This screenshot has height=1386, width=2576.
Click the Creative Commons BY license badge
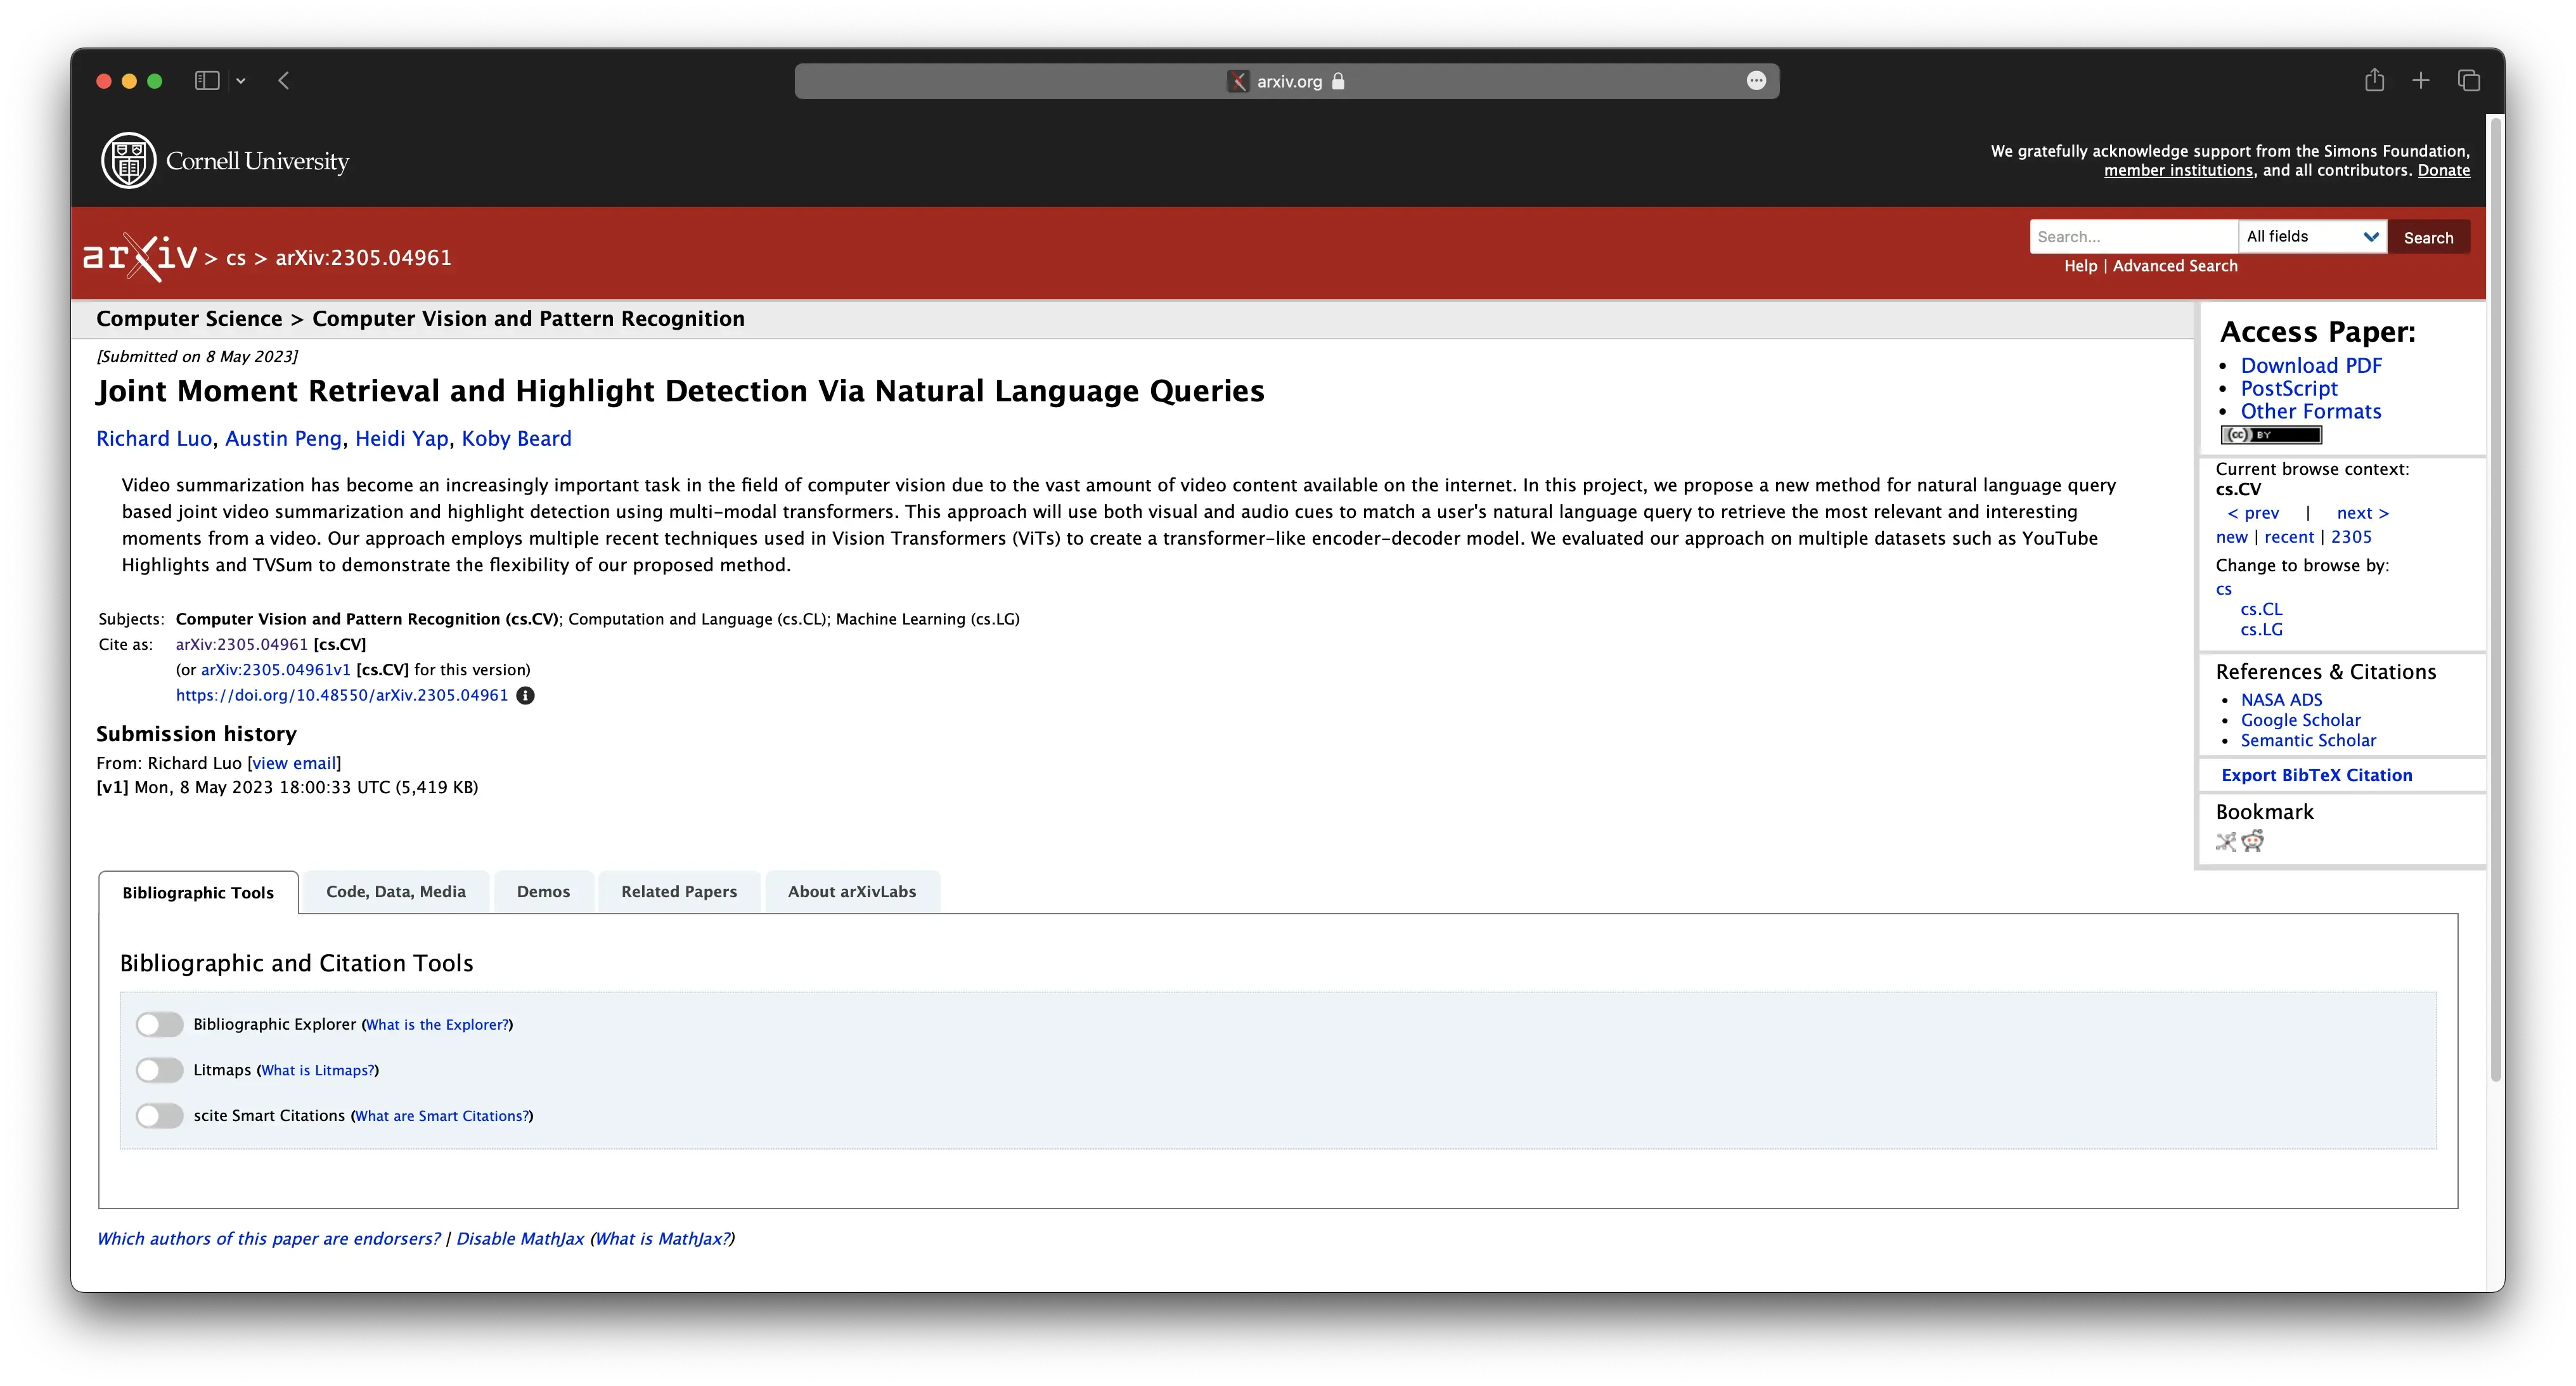(x=2270, y=435)
